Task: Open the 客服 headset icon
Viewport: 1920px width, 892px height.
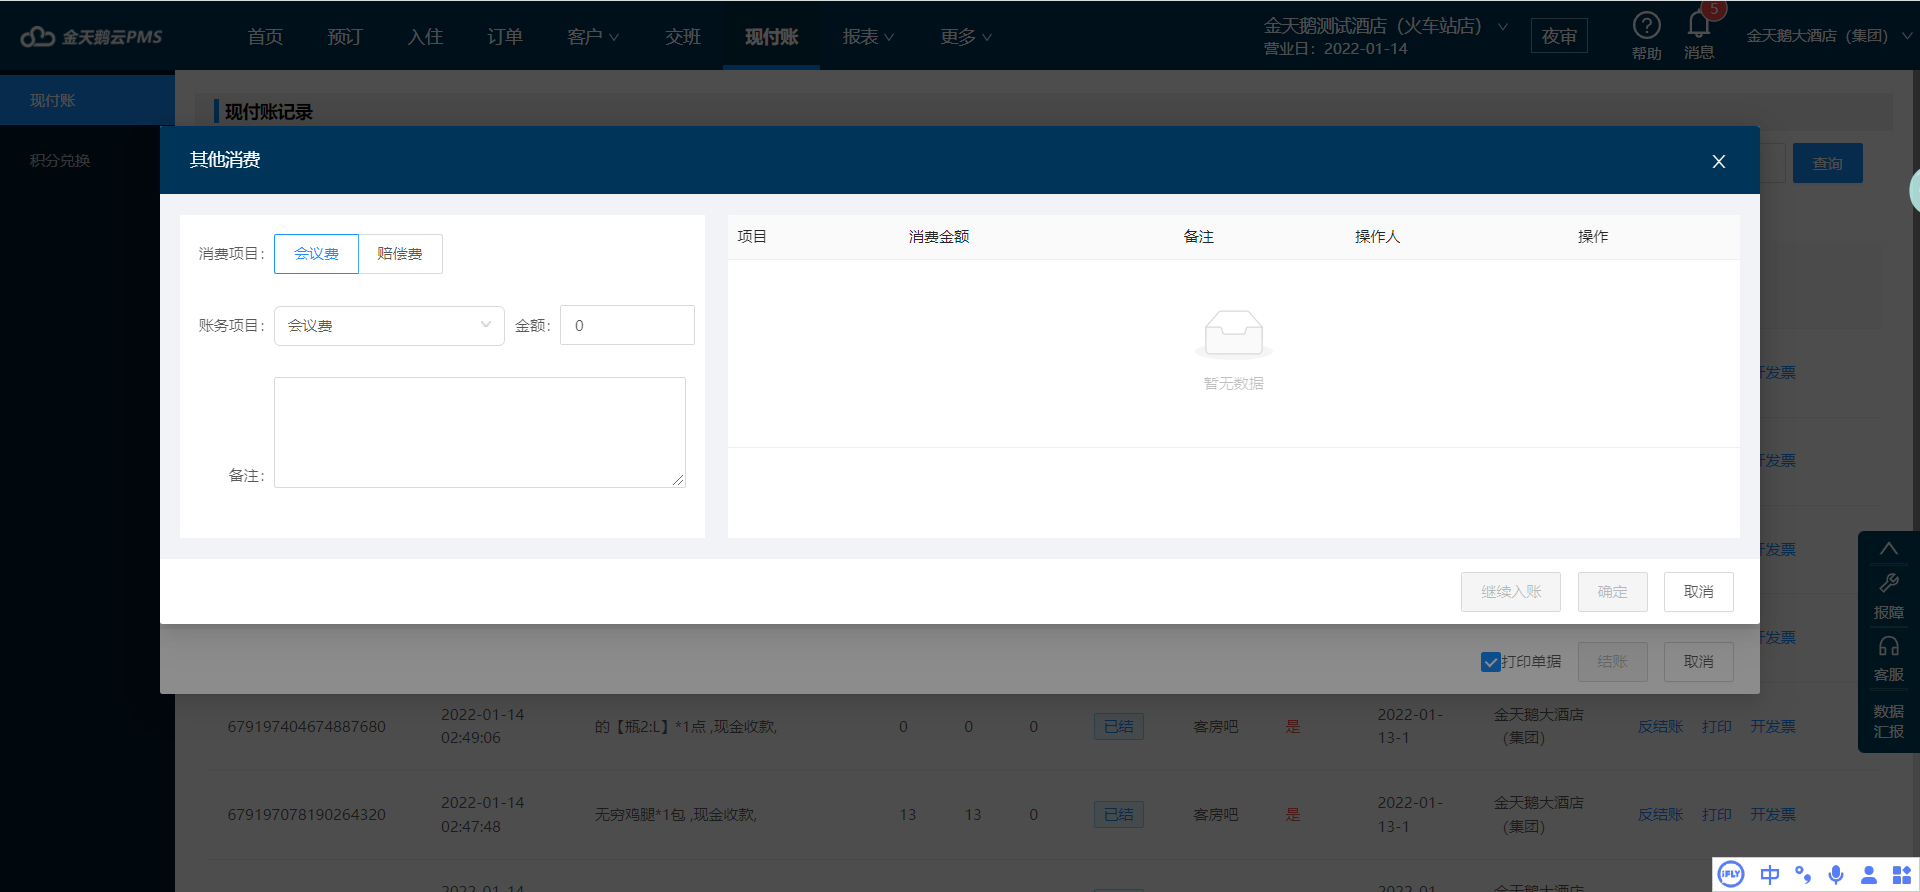Action: [1889, 646]
